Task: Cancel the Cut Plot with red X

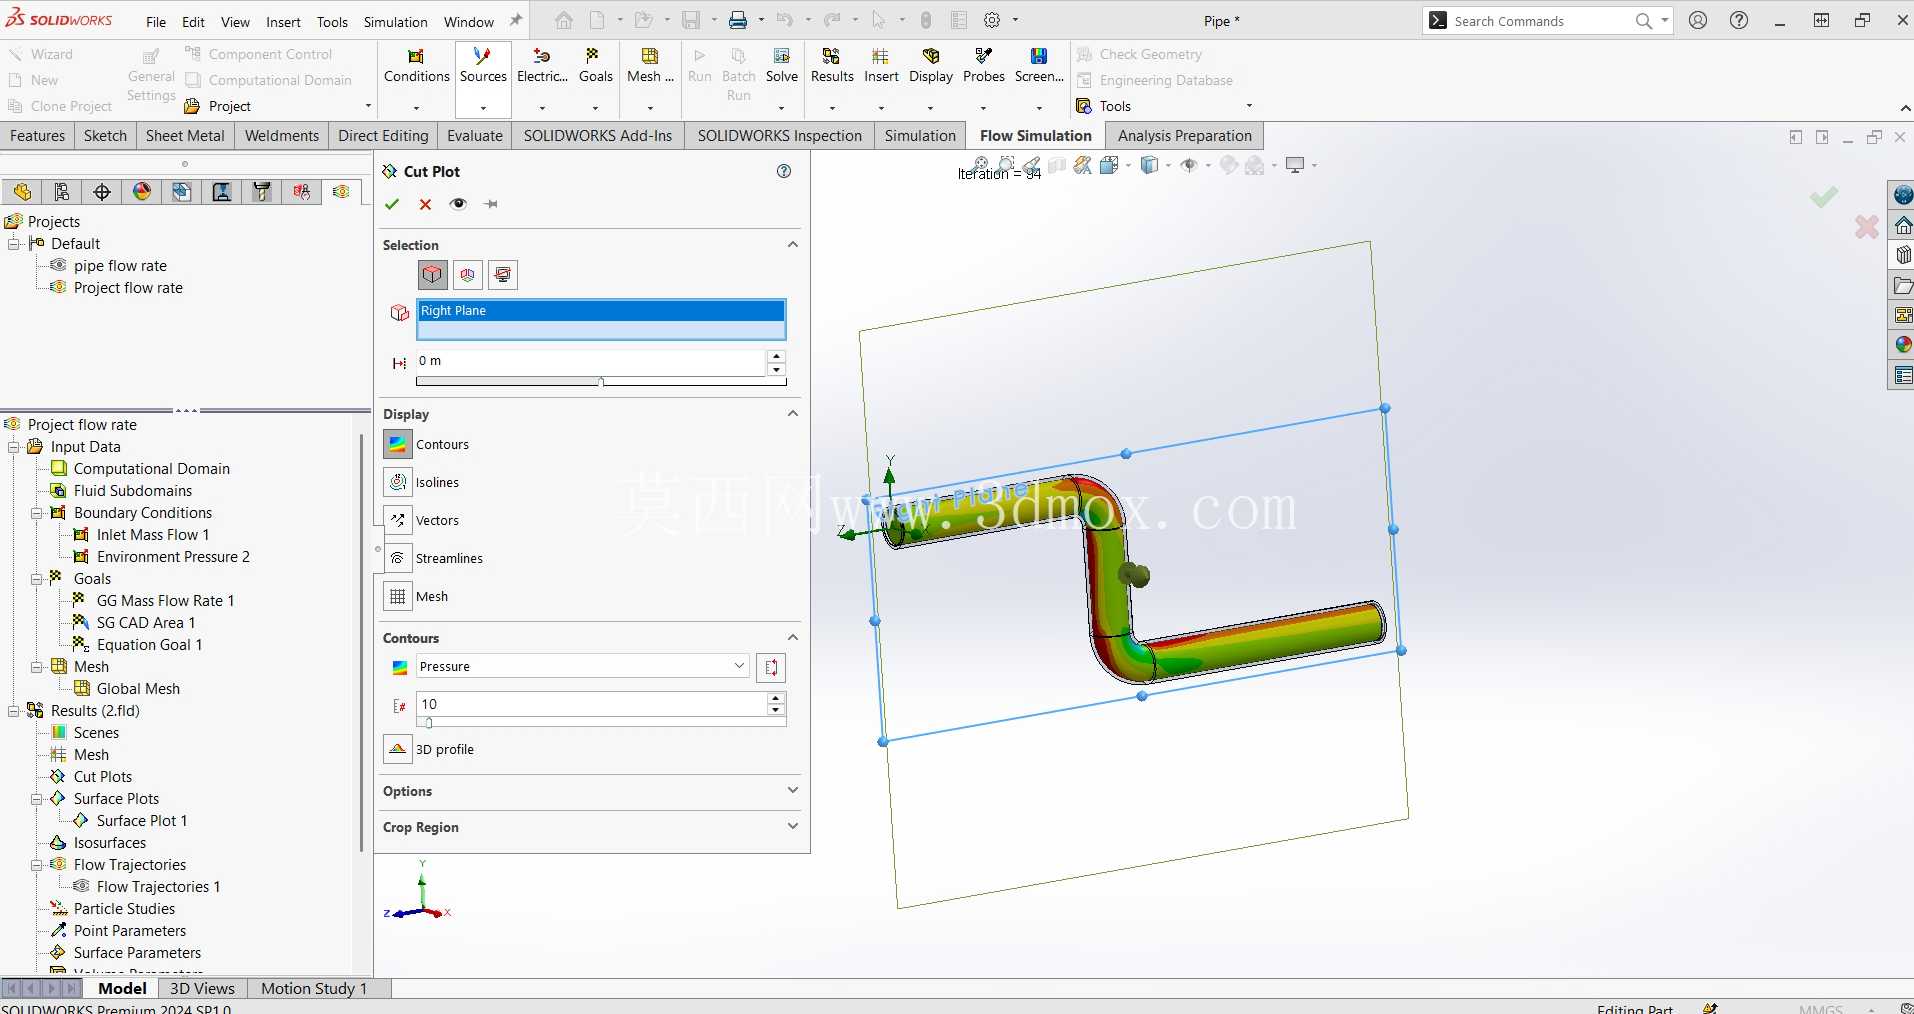Action: 425,204
